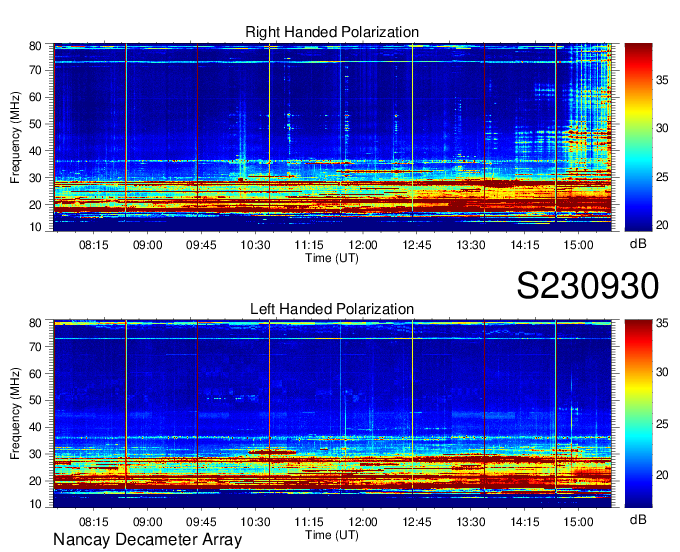Image resolution: width=680 pixels, height=552 pixels.
Task: Click the 25 tick on right-handed colorbar
Action: tap(662, 177)
